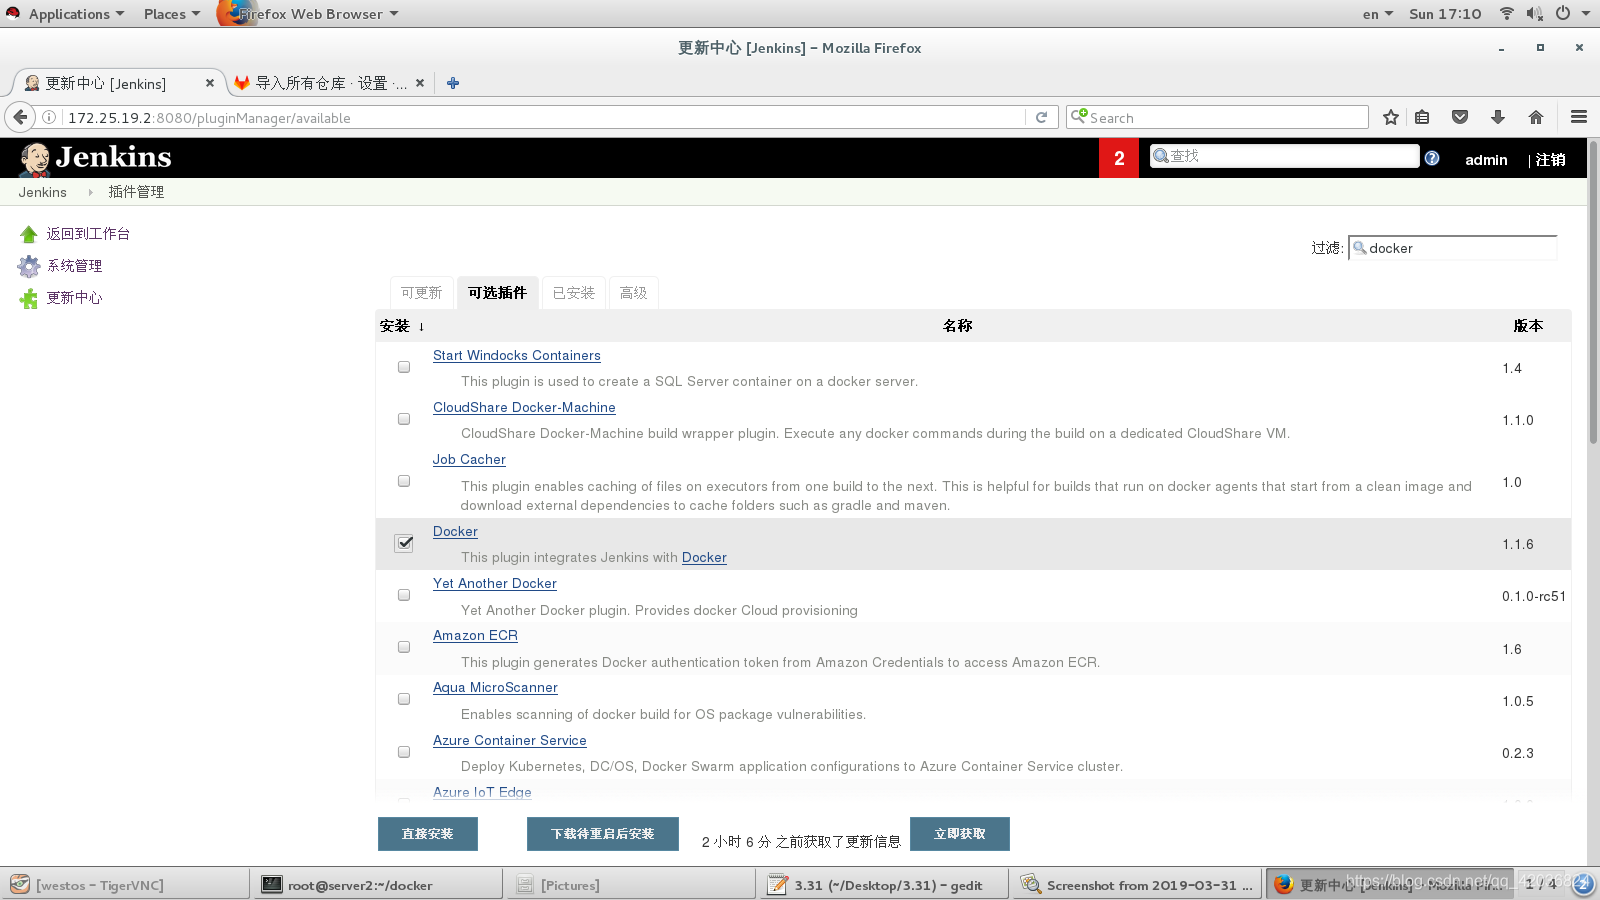Open the Amazon ECR plugin link
The height and width of the screenshot is (900, 1600).
click(475, 635)
